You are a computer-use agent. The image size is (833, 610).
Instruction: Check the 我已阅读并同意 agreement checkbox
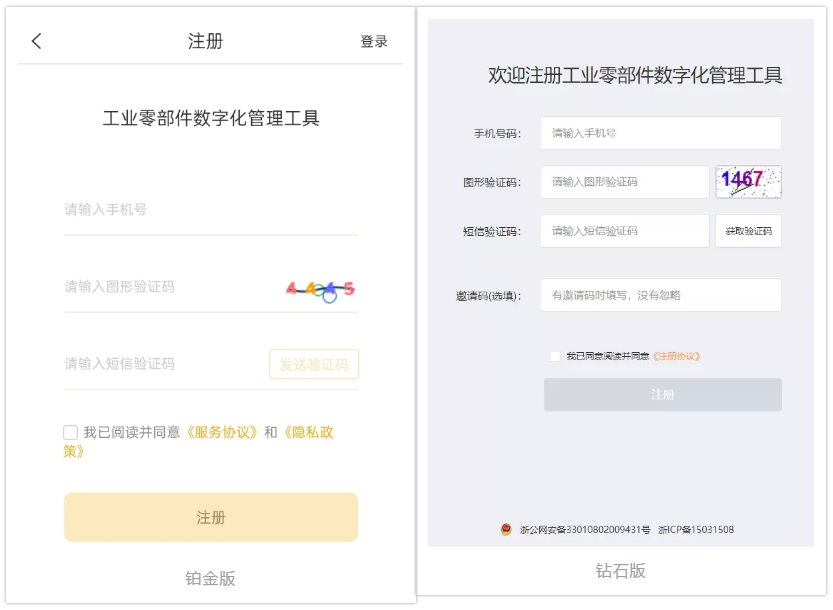pos(71,433)
